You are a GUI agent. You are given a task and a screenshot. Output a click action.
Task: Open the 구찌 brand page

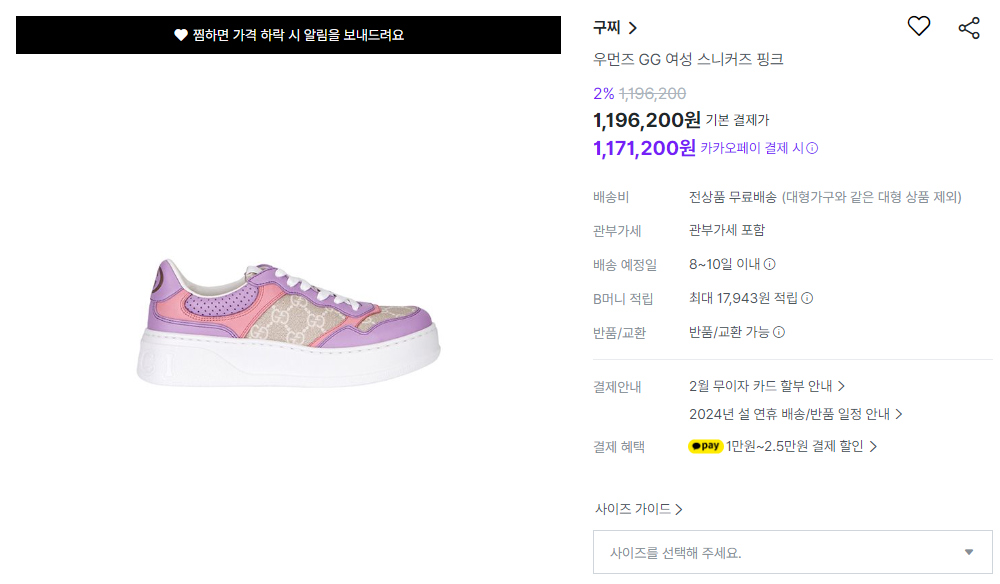click(615, 27)
